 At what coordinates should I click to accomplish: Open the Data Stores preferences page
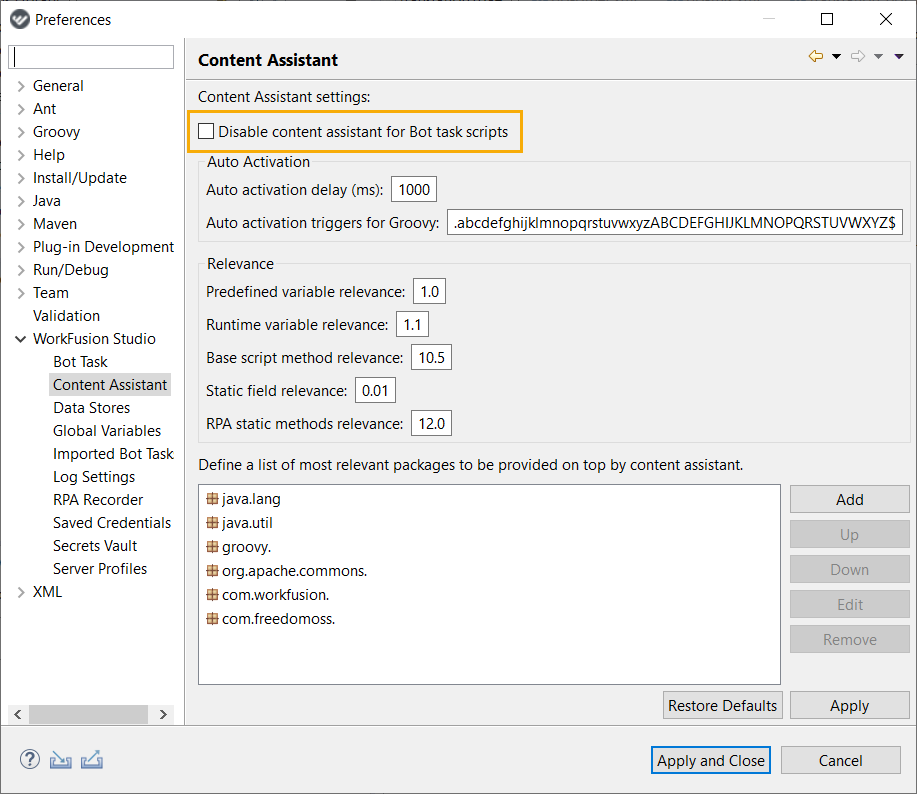pyautogui.click(x=91, y=408)
